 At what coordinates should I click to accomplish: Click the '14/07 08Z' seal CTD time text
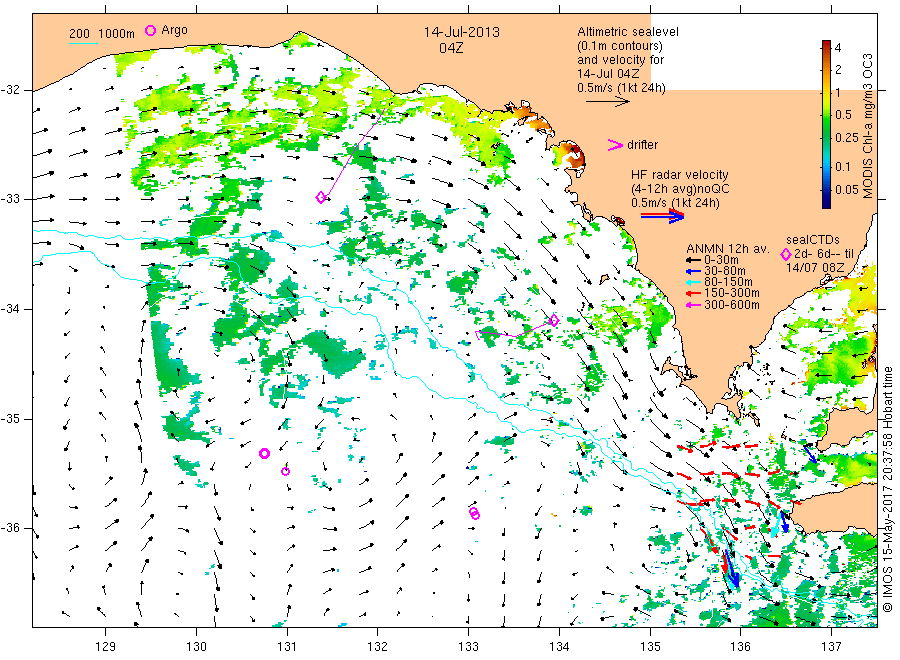[814, 268]
